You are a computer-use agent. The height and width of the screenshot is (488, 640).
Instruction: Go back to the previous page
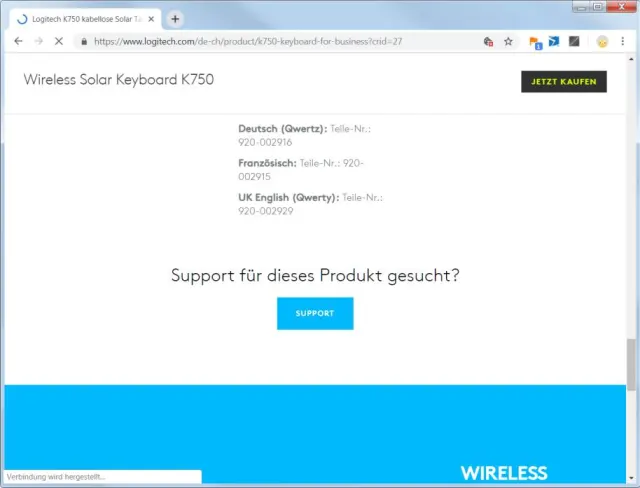tap(18, 41)
